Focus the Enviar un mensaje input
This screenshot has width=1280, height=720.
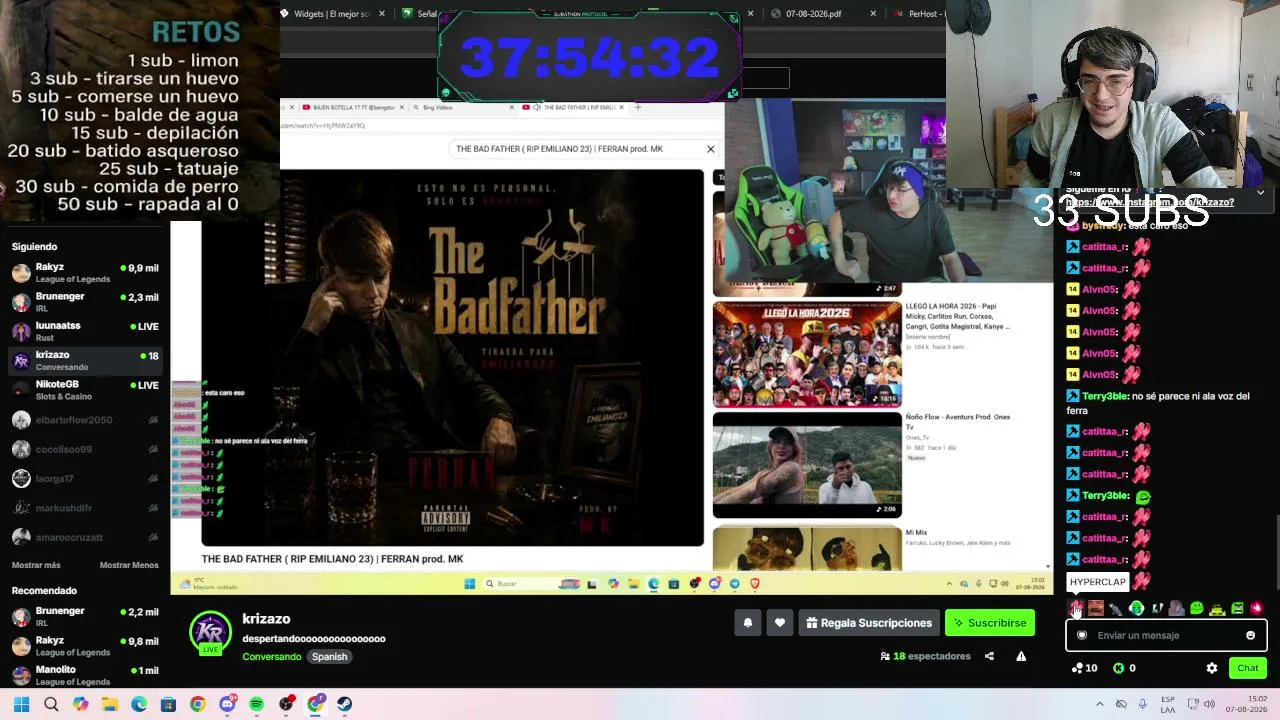[1166, 635]
